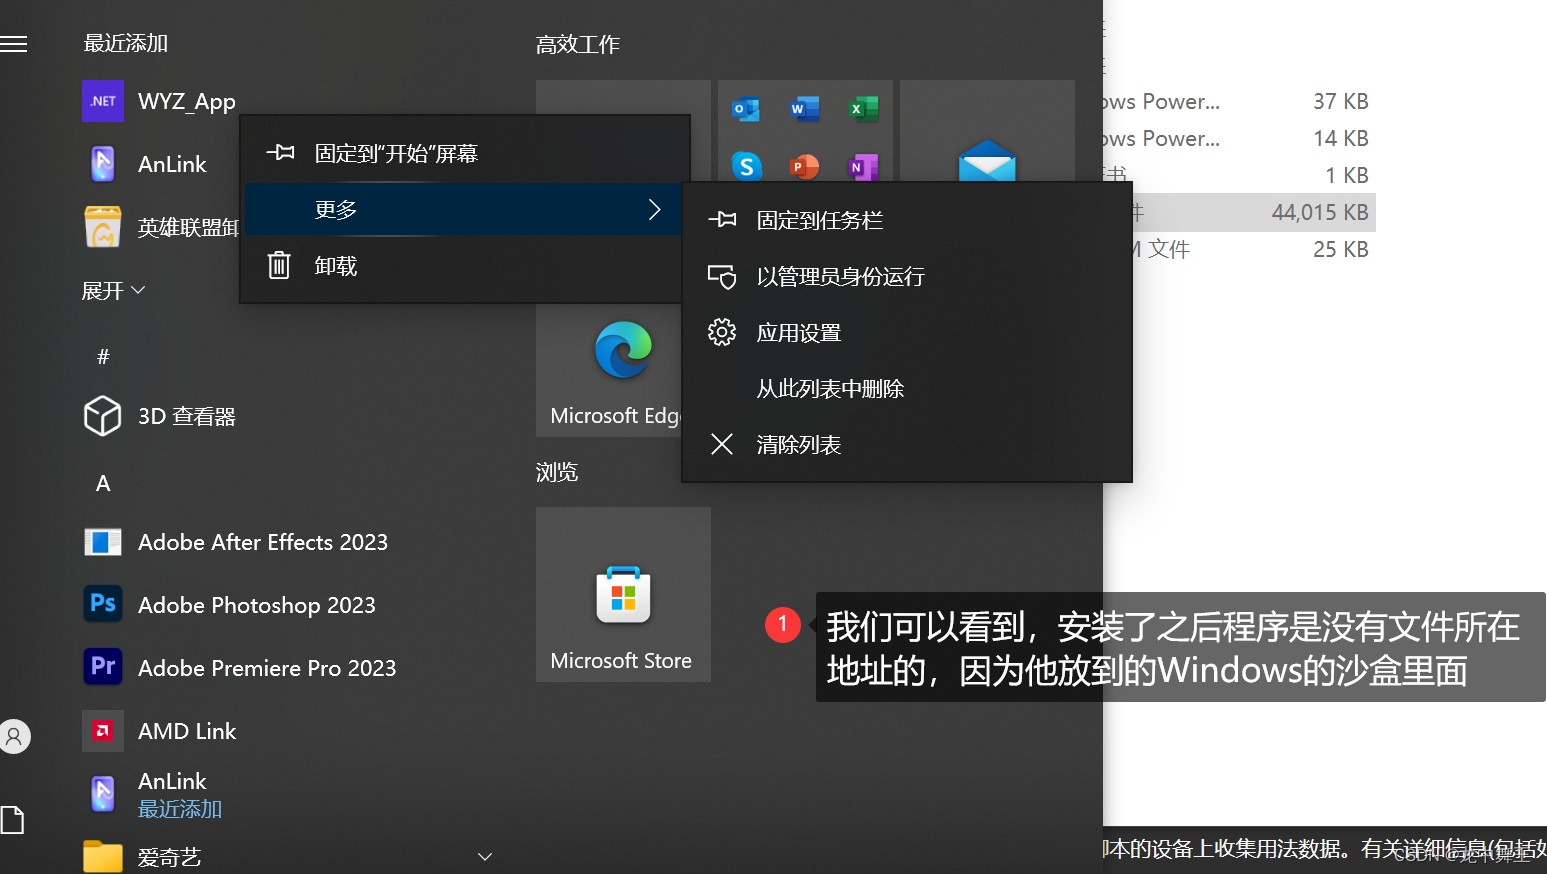The width and height of the screenshot is (1547, 874).
Task: Choose 以管理员身份运行
Action: point(907,276)
